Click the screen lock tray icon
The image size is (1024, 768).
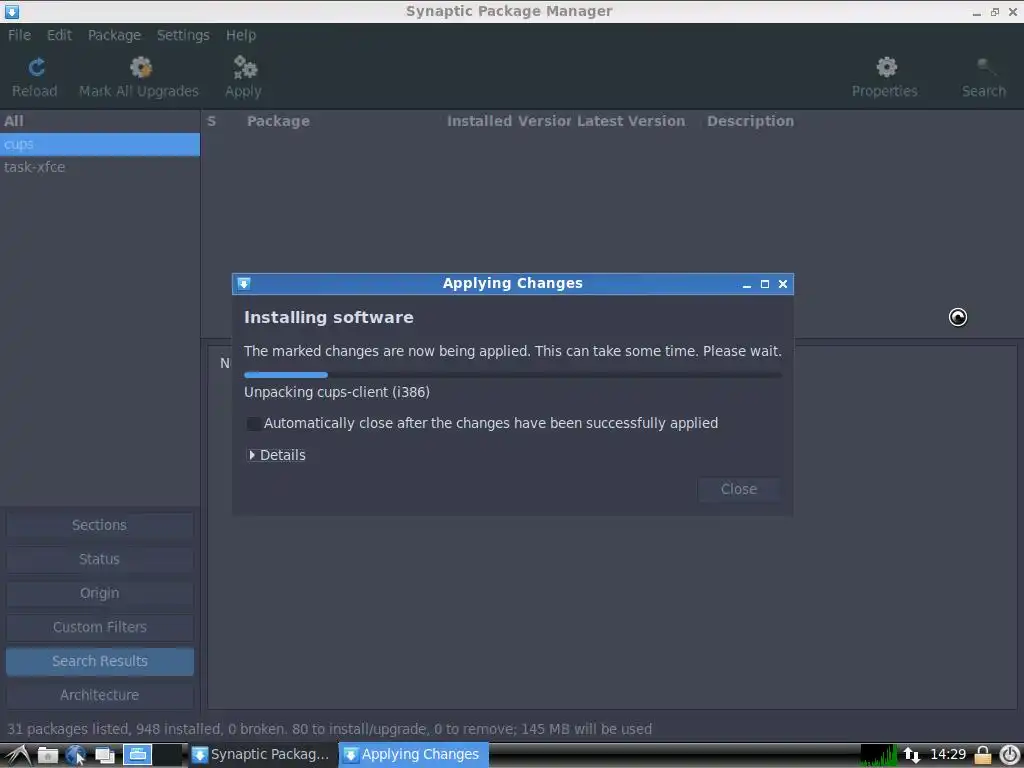982,755
